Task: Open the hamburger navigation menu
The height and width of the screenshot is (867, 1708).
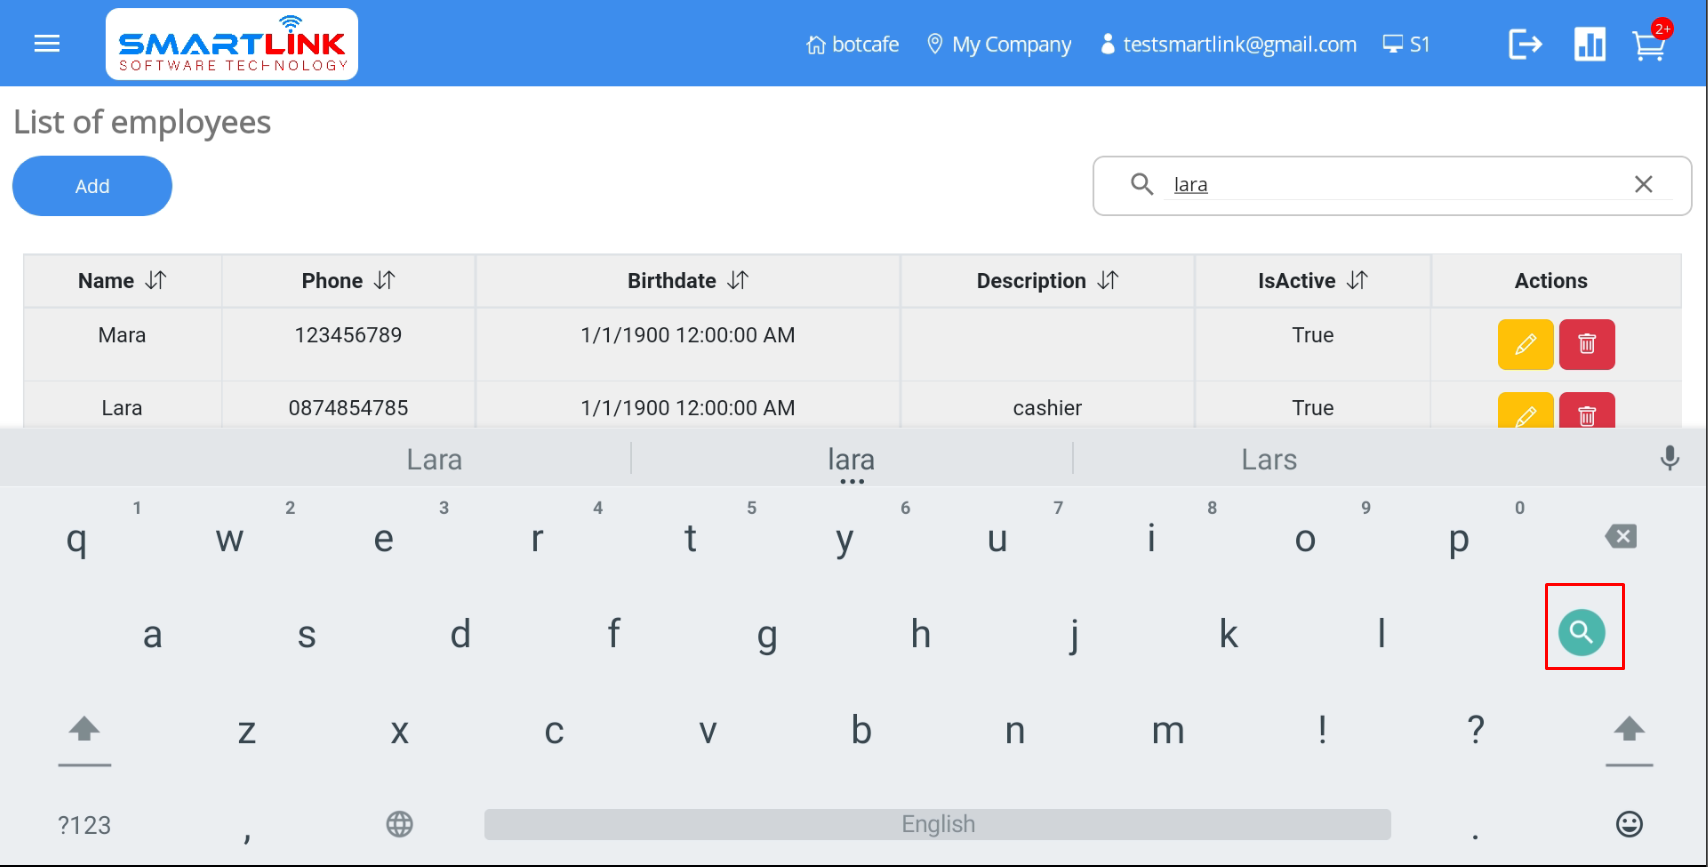Action: click(47, 44)
